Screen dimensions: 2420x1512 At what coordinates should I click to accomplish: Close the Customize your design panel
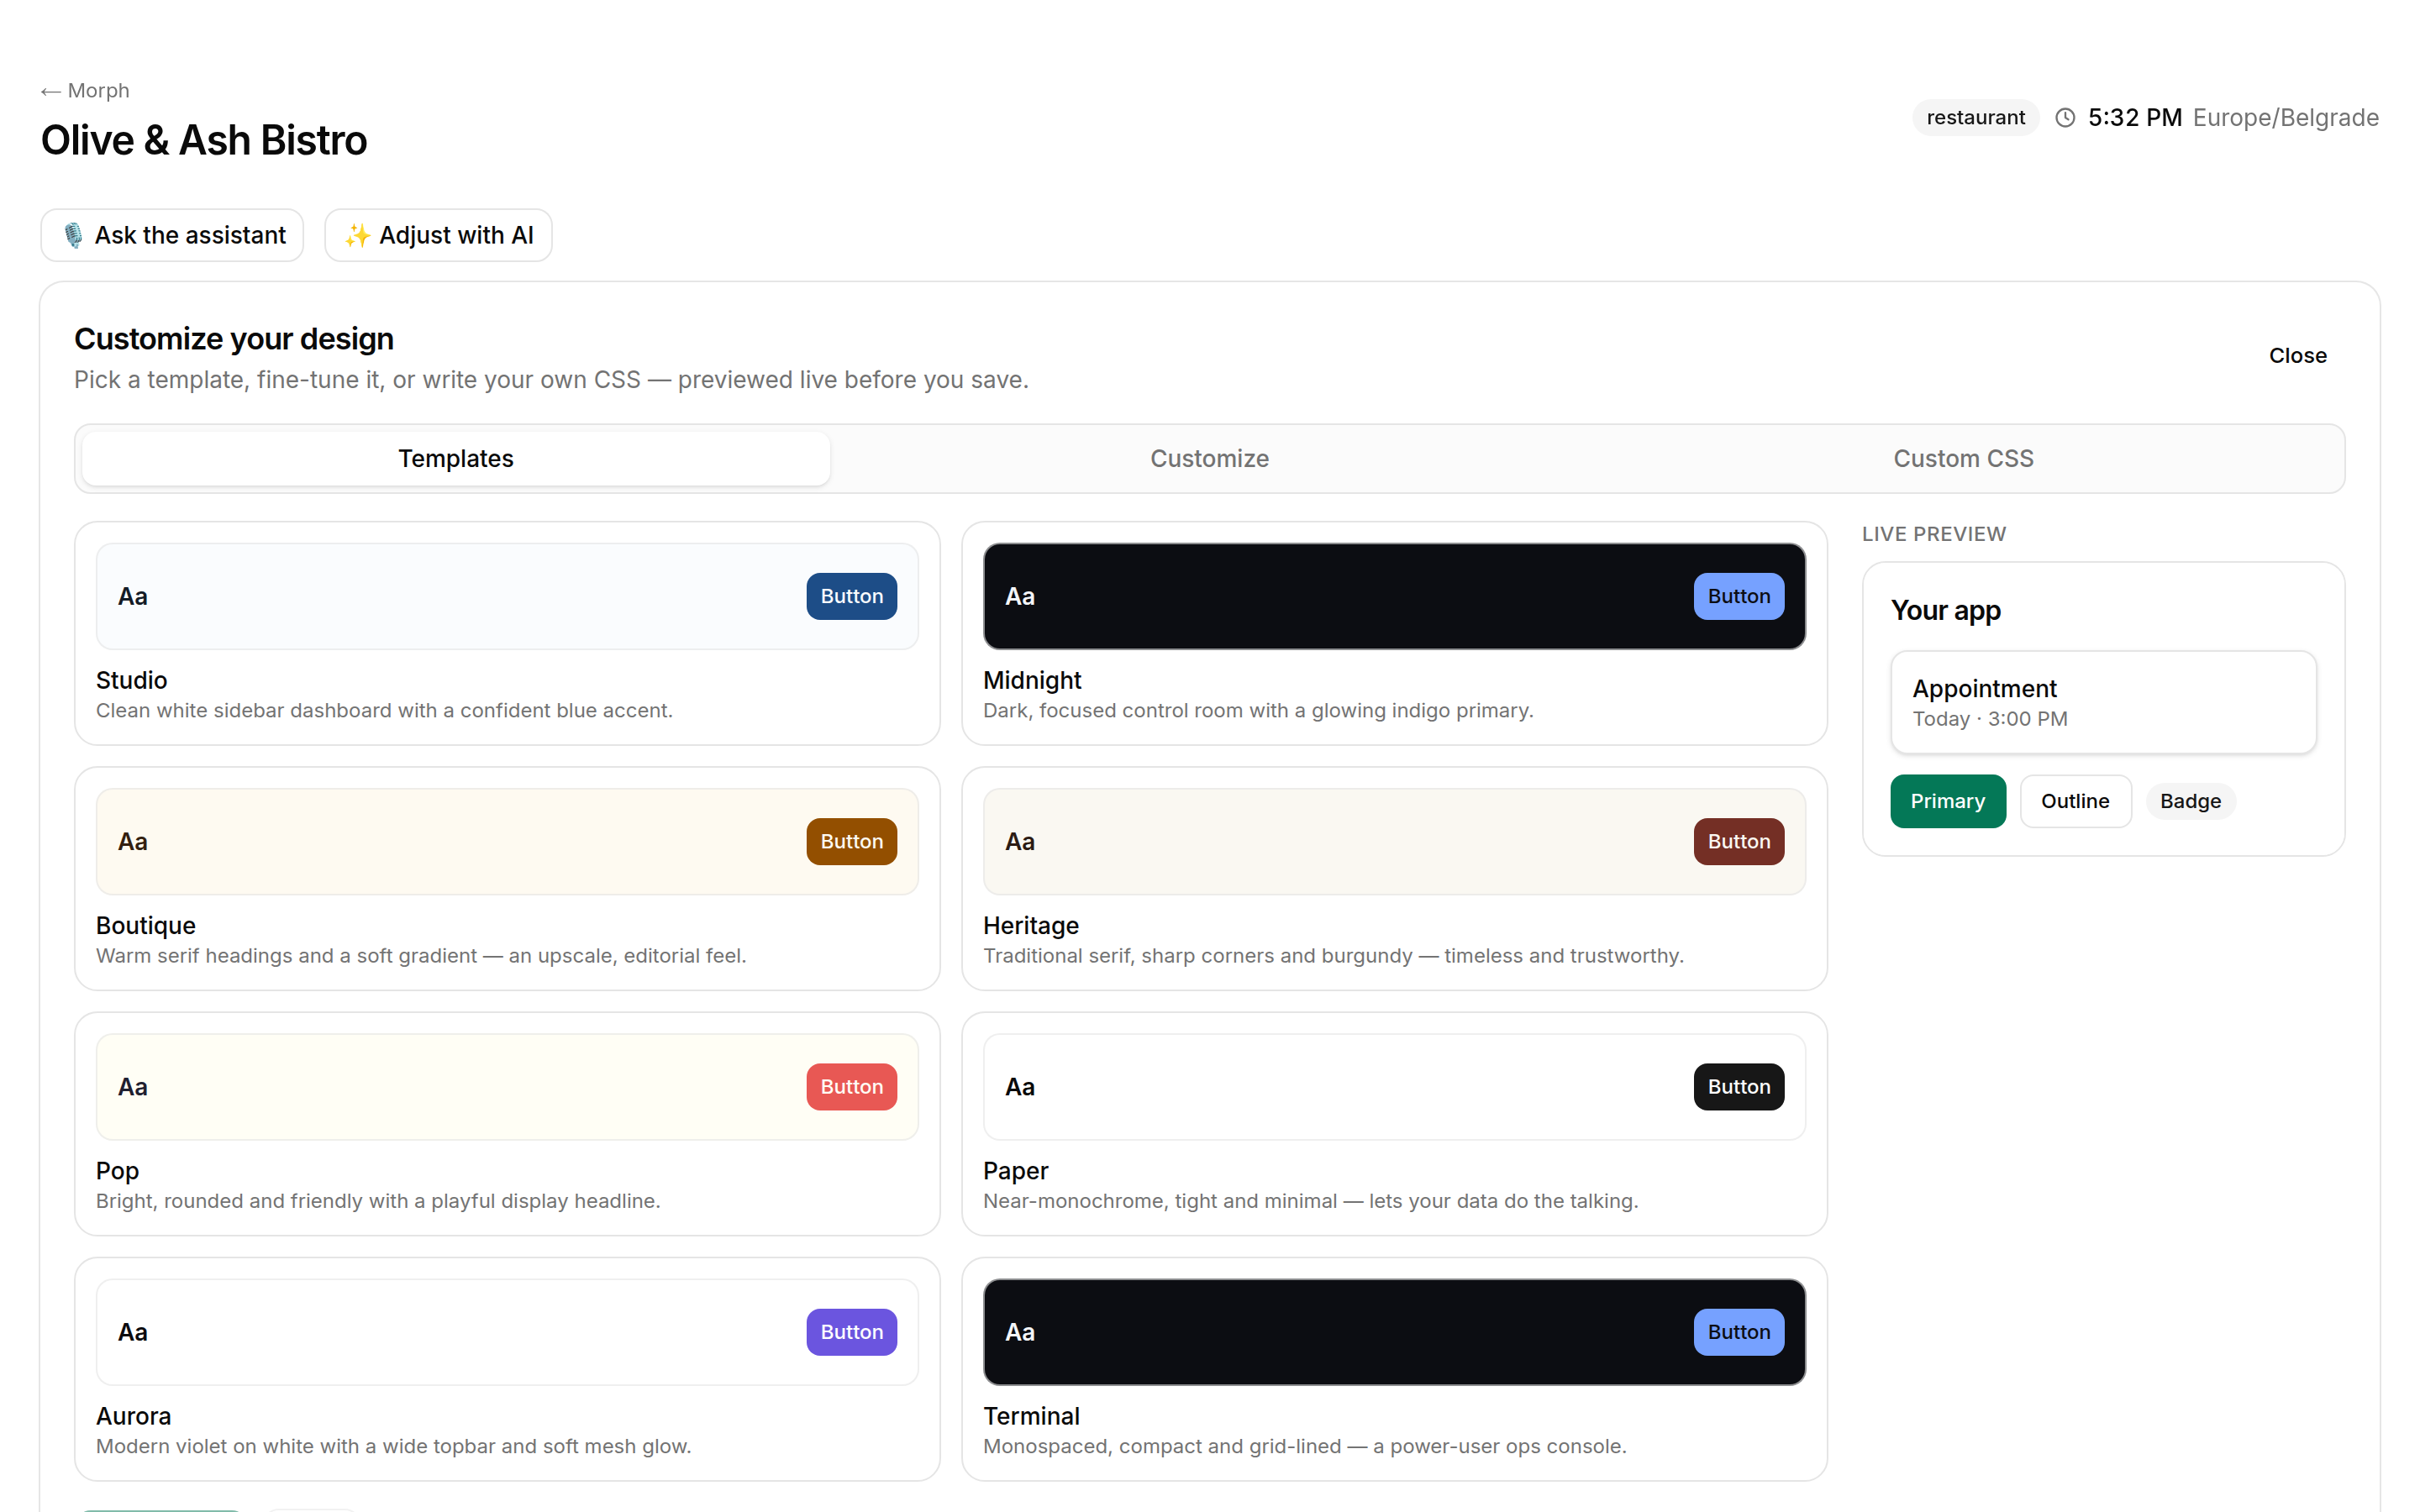click(x=2297, y=355)
